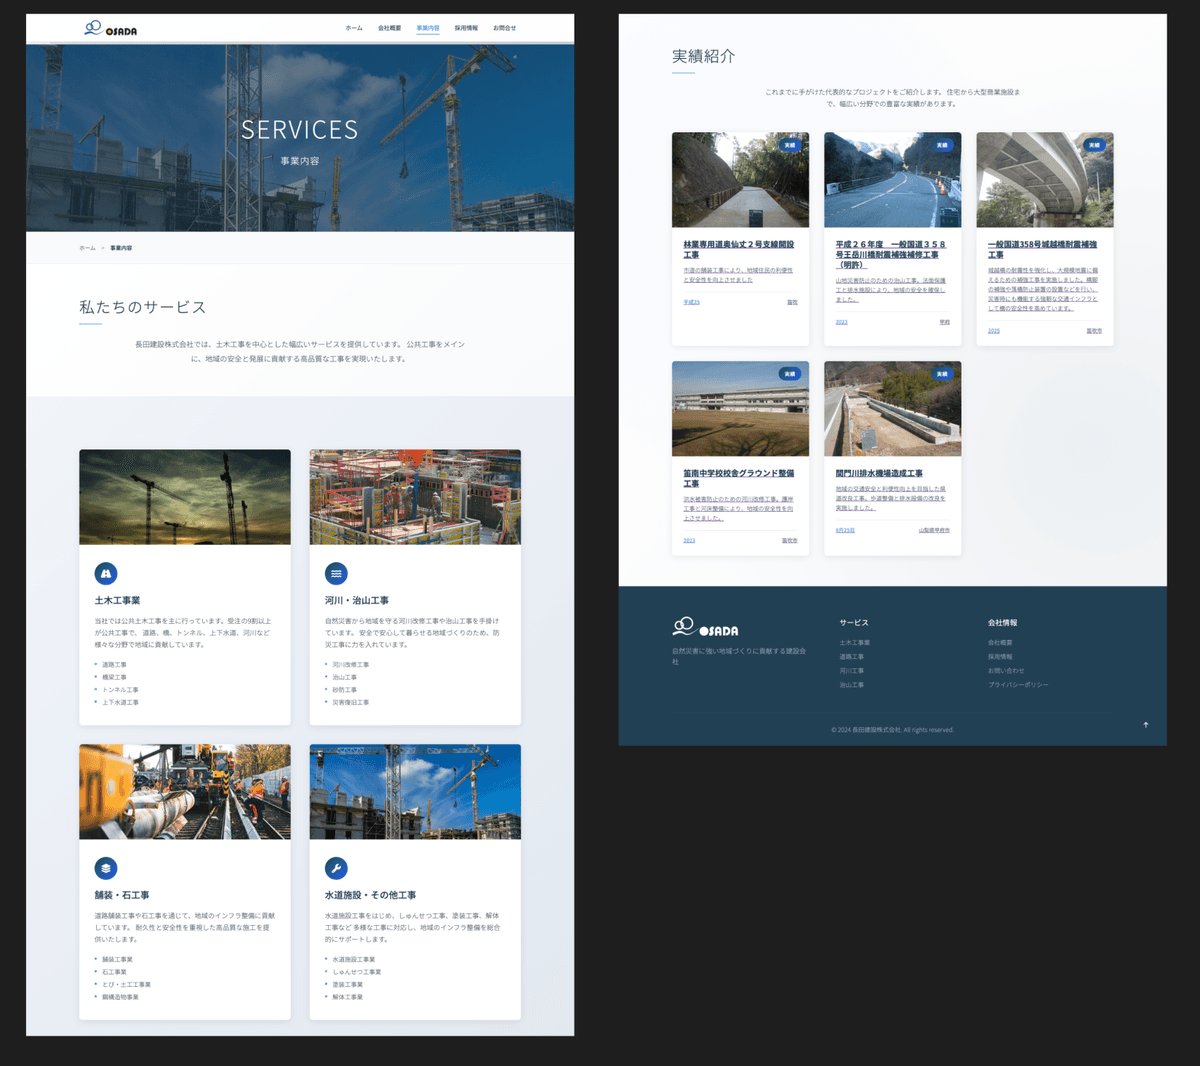Click the 災害復旧工事 list item
1200x1066 pixels.
350,702
